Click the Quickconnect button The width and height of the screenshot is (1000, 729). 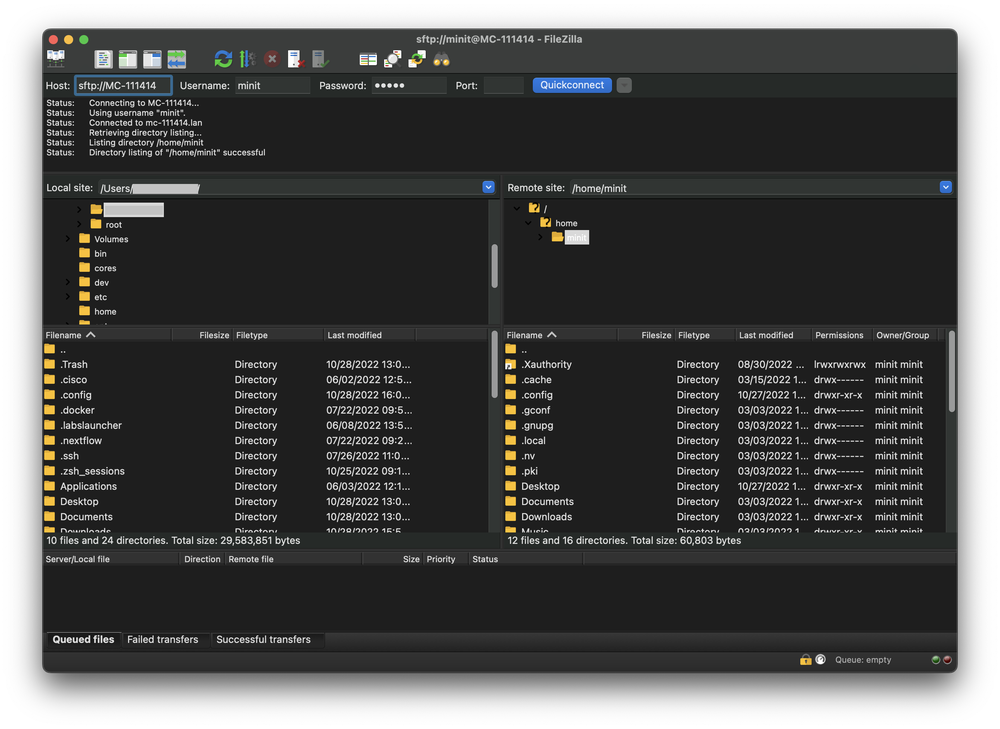(572, 85)
